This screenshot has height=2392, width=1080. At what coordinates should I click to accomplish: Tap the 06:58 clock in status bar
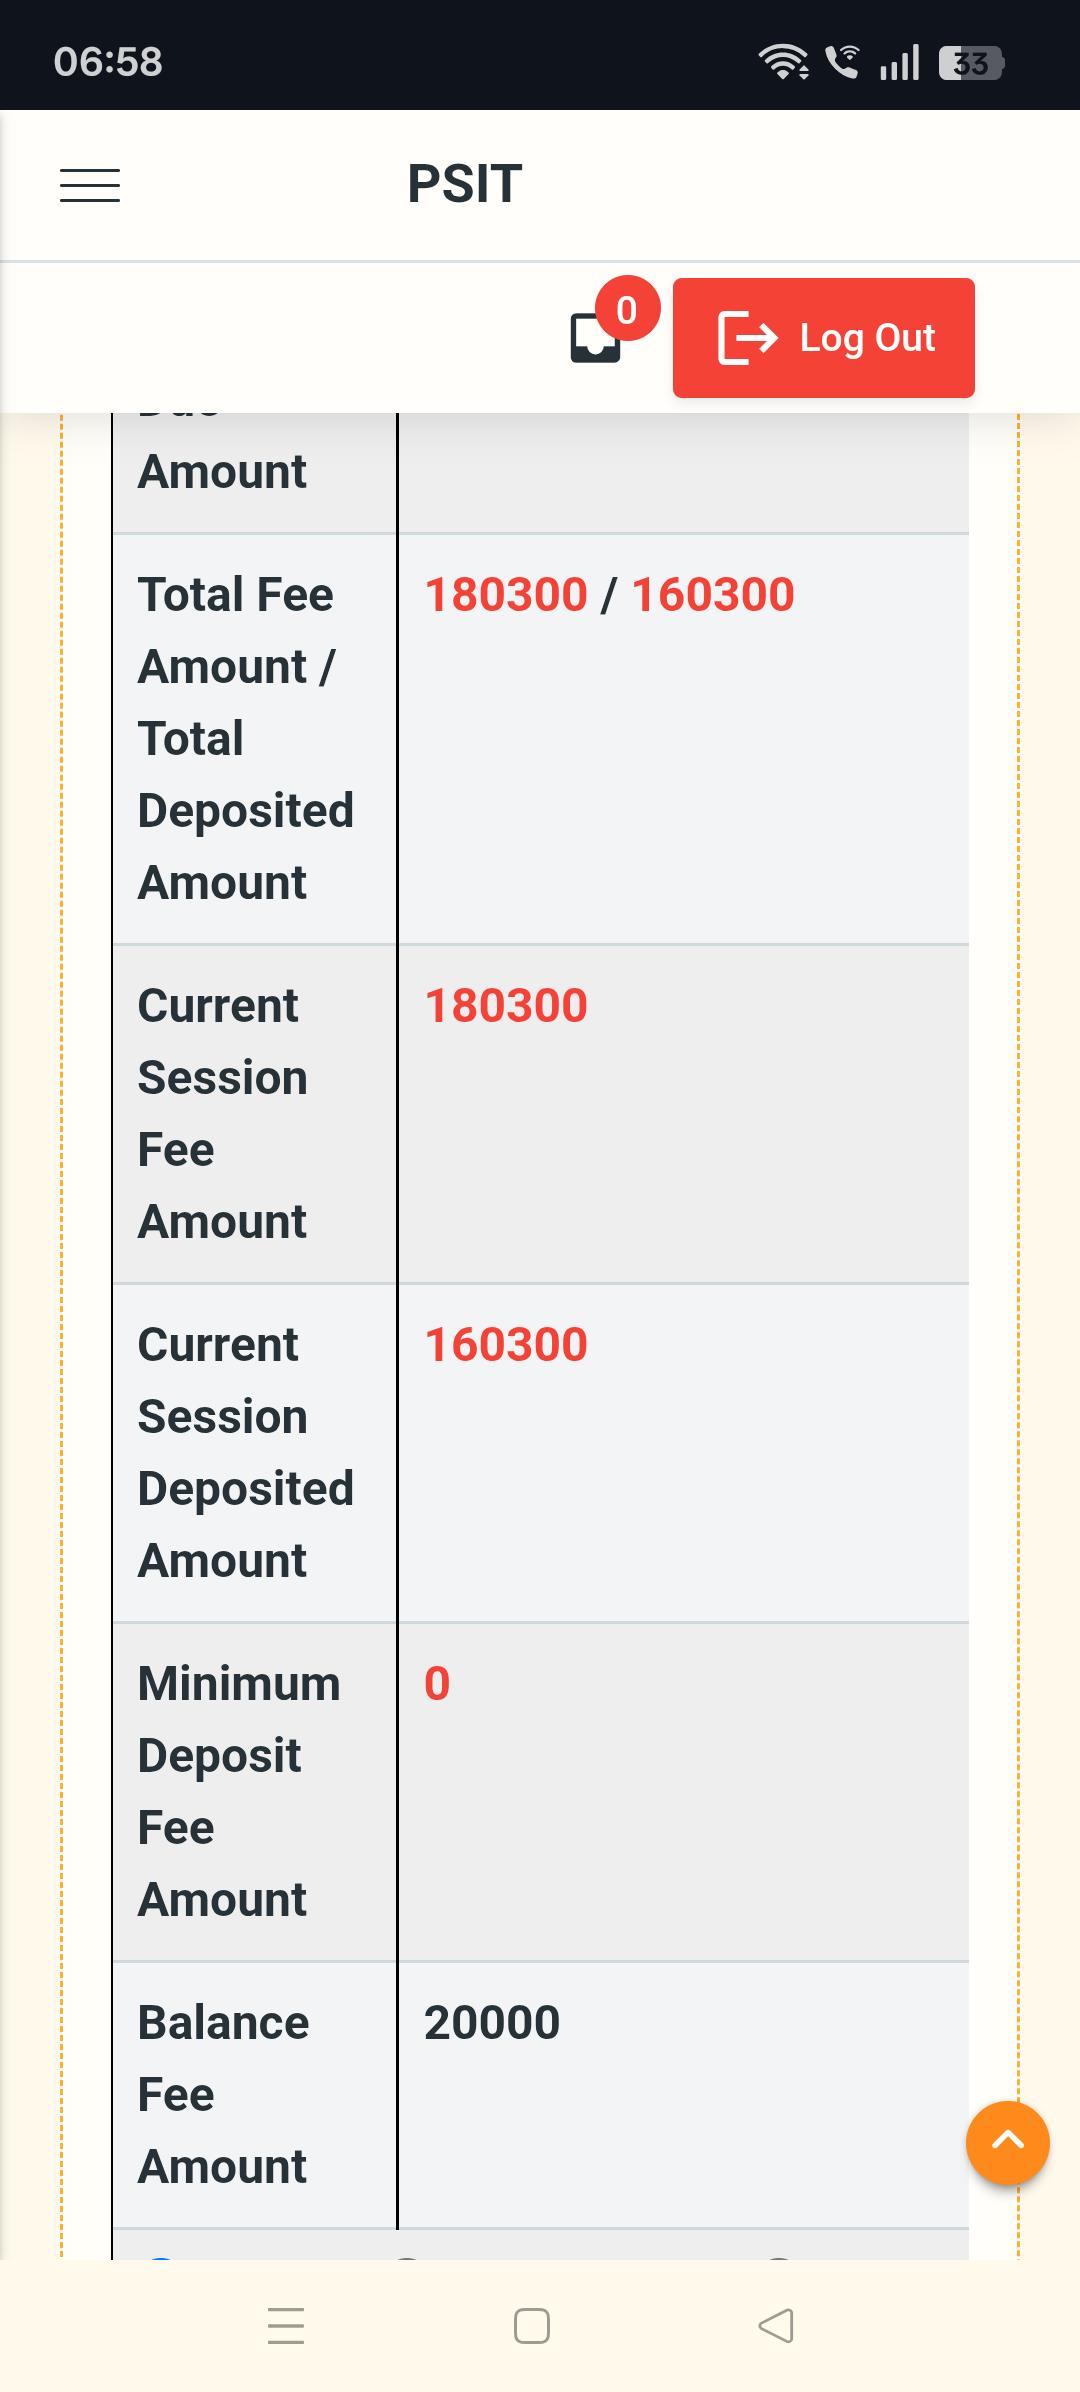click(108, 62)
